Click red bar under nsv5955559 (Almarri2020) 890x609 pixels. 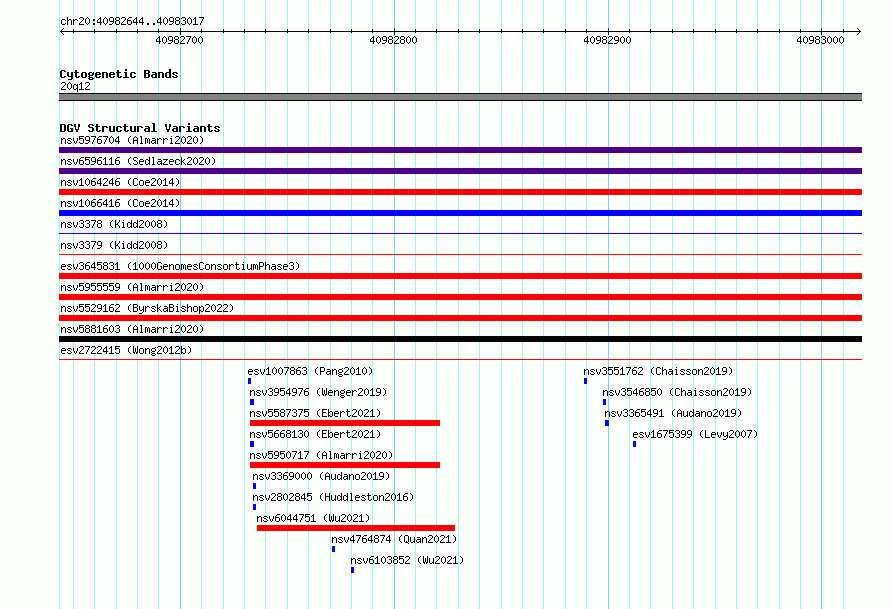tap(460, 297)
